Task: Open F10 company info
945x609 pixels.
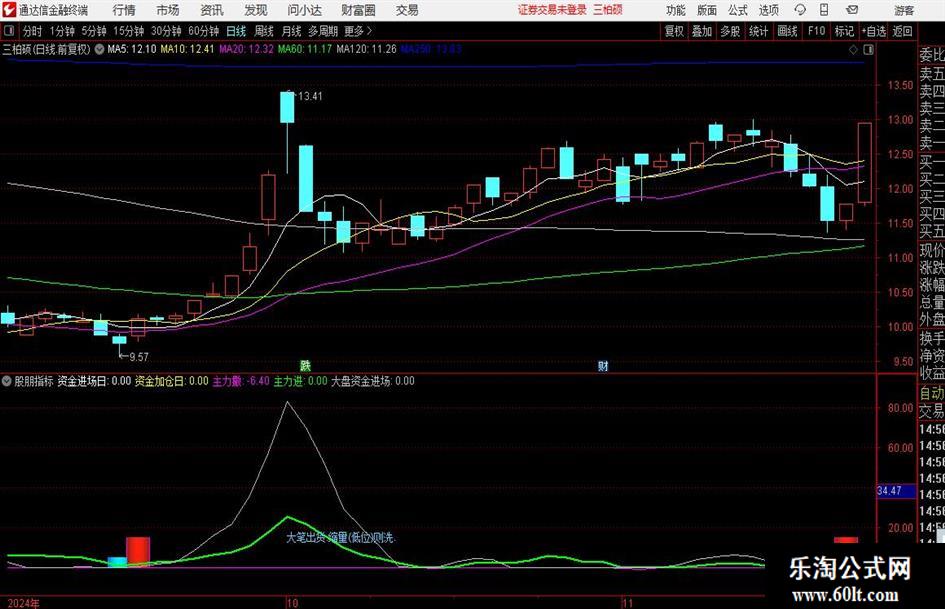Action: click(816, 31)
